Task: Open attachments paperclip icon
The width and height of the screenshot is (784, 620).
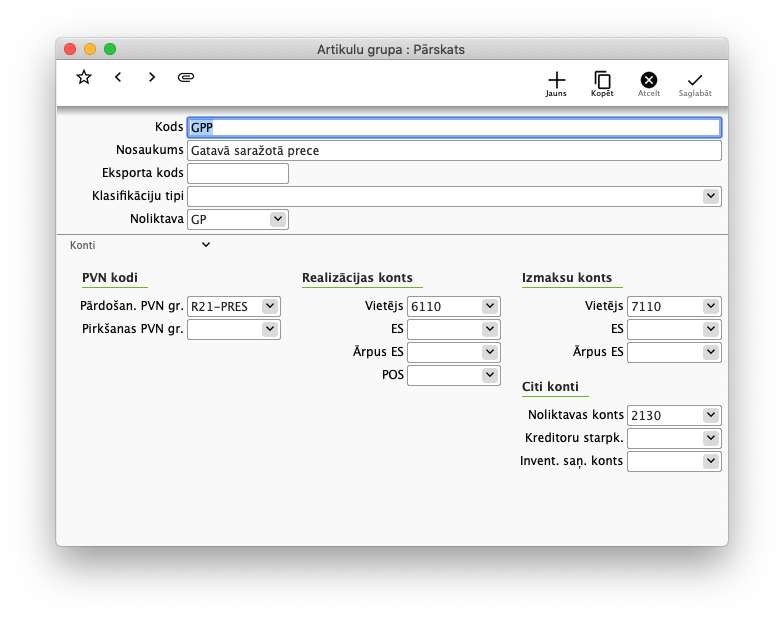Action: tap(186, 77)
